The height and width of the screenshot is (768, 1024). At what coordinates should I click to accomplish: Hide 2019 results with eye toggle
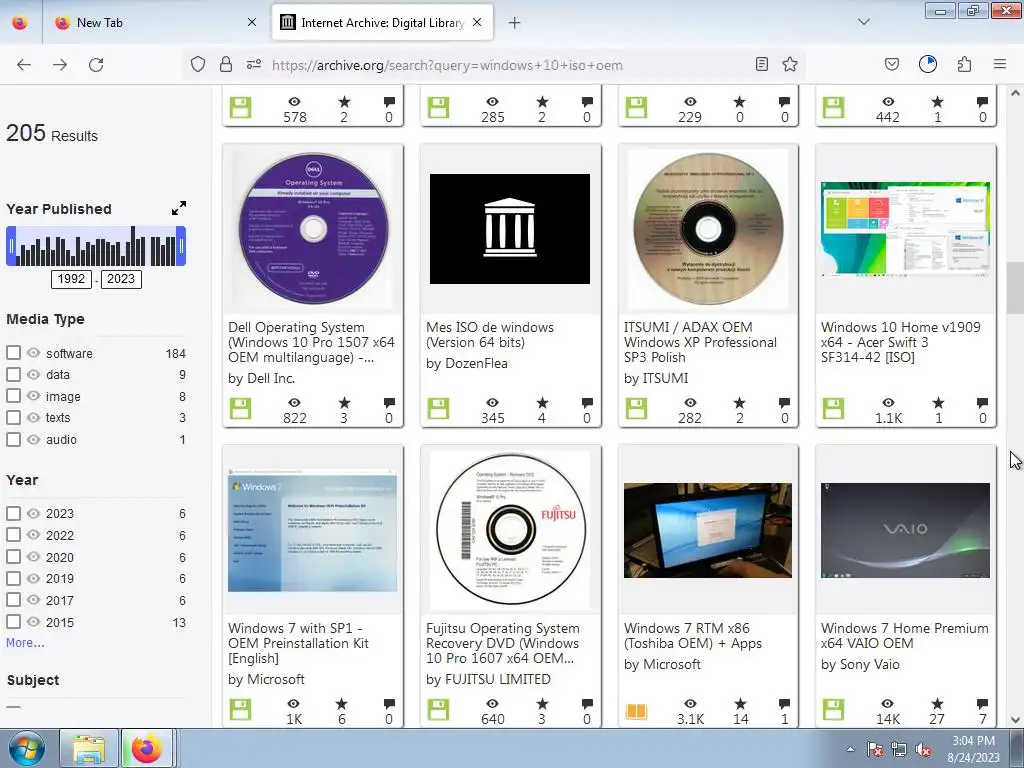(x=33, y=578)
